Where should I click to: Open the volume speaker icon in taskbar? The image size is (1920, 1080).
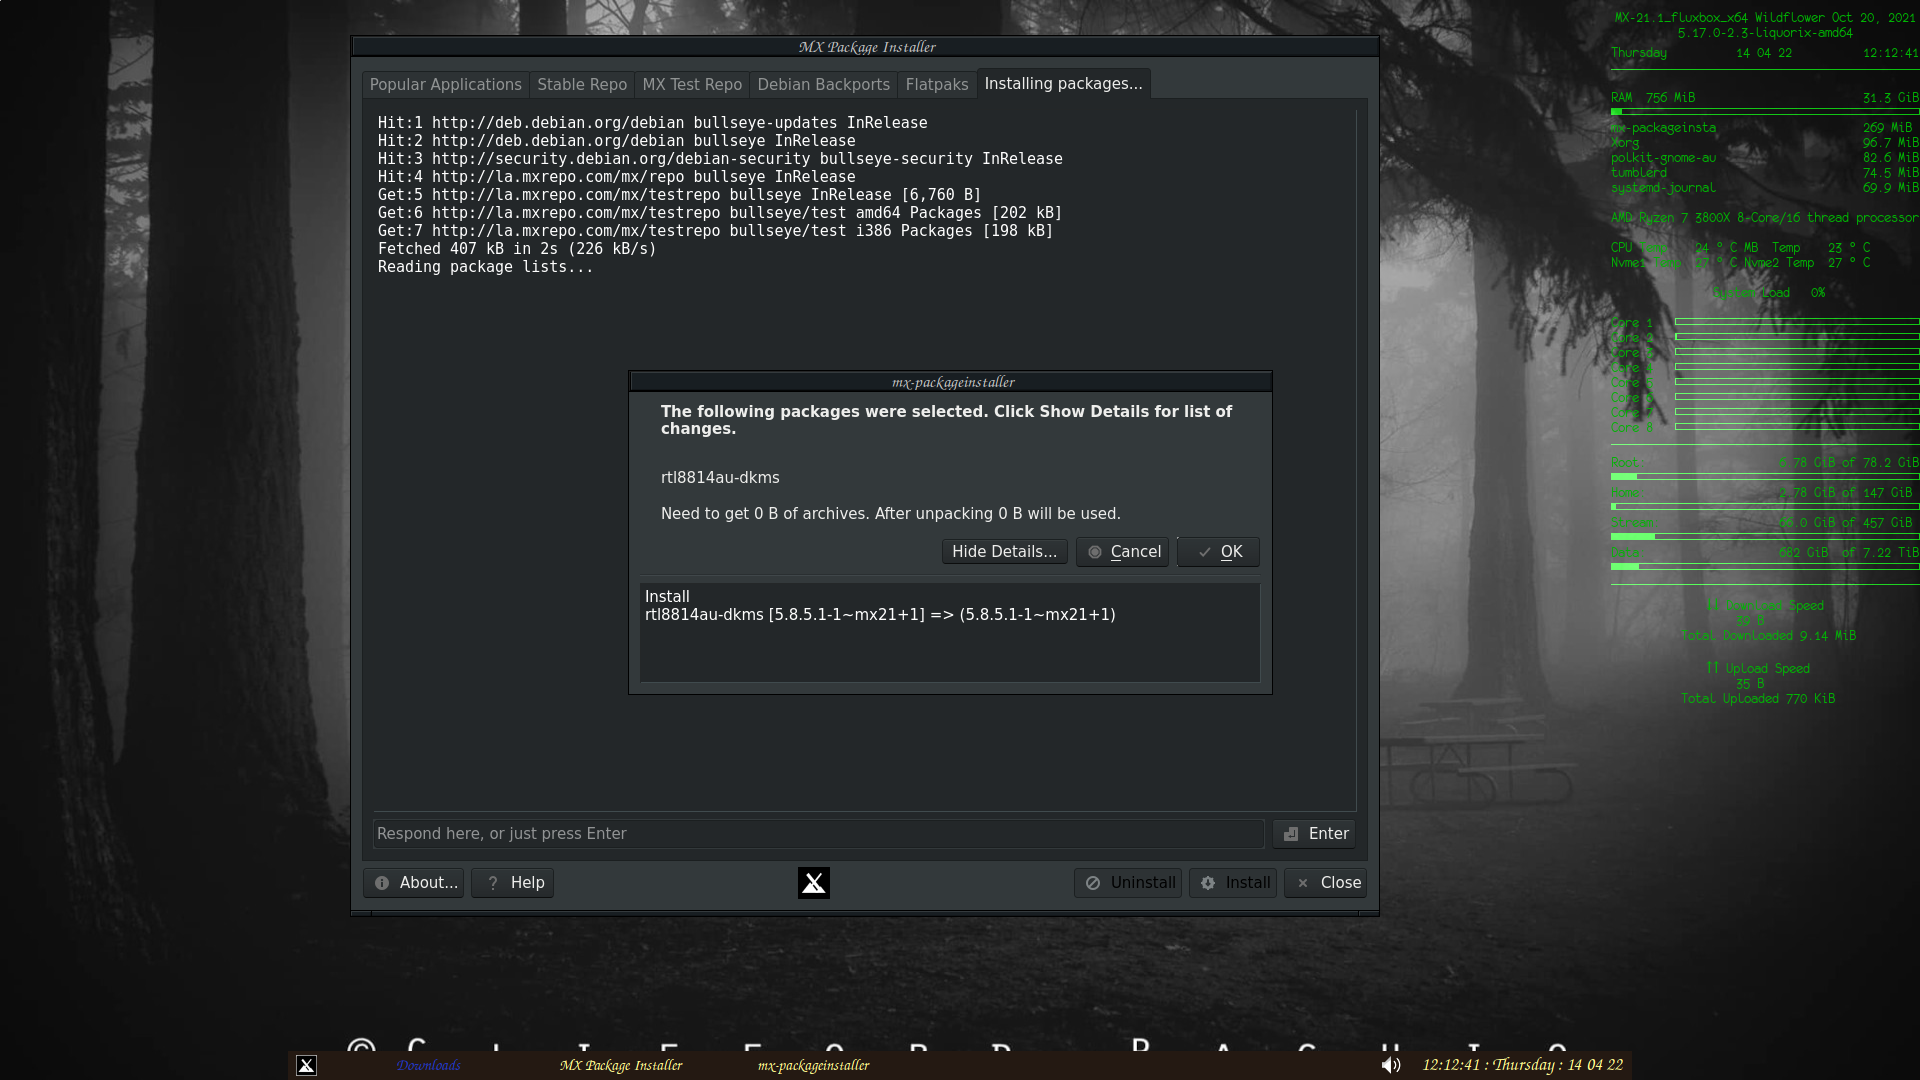tap(1391, 1065)
